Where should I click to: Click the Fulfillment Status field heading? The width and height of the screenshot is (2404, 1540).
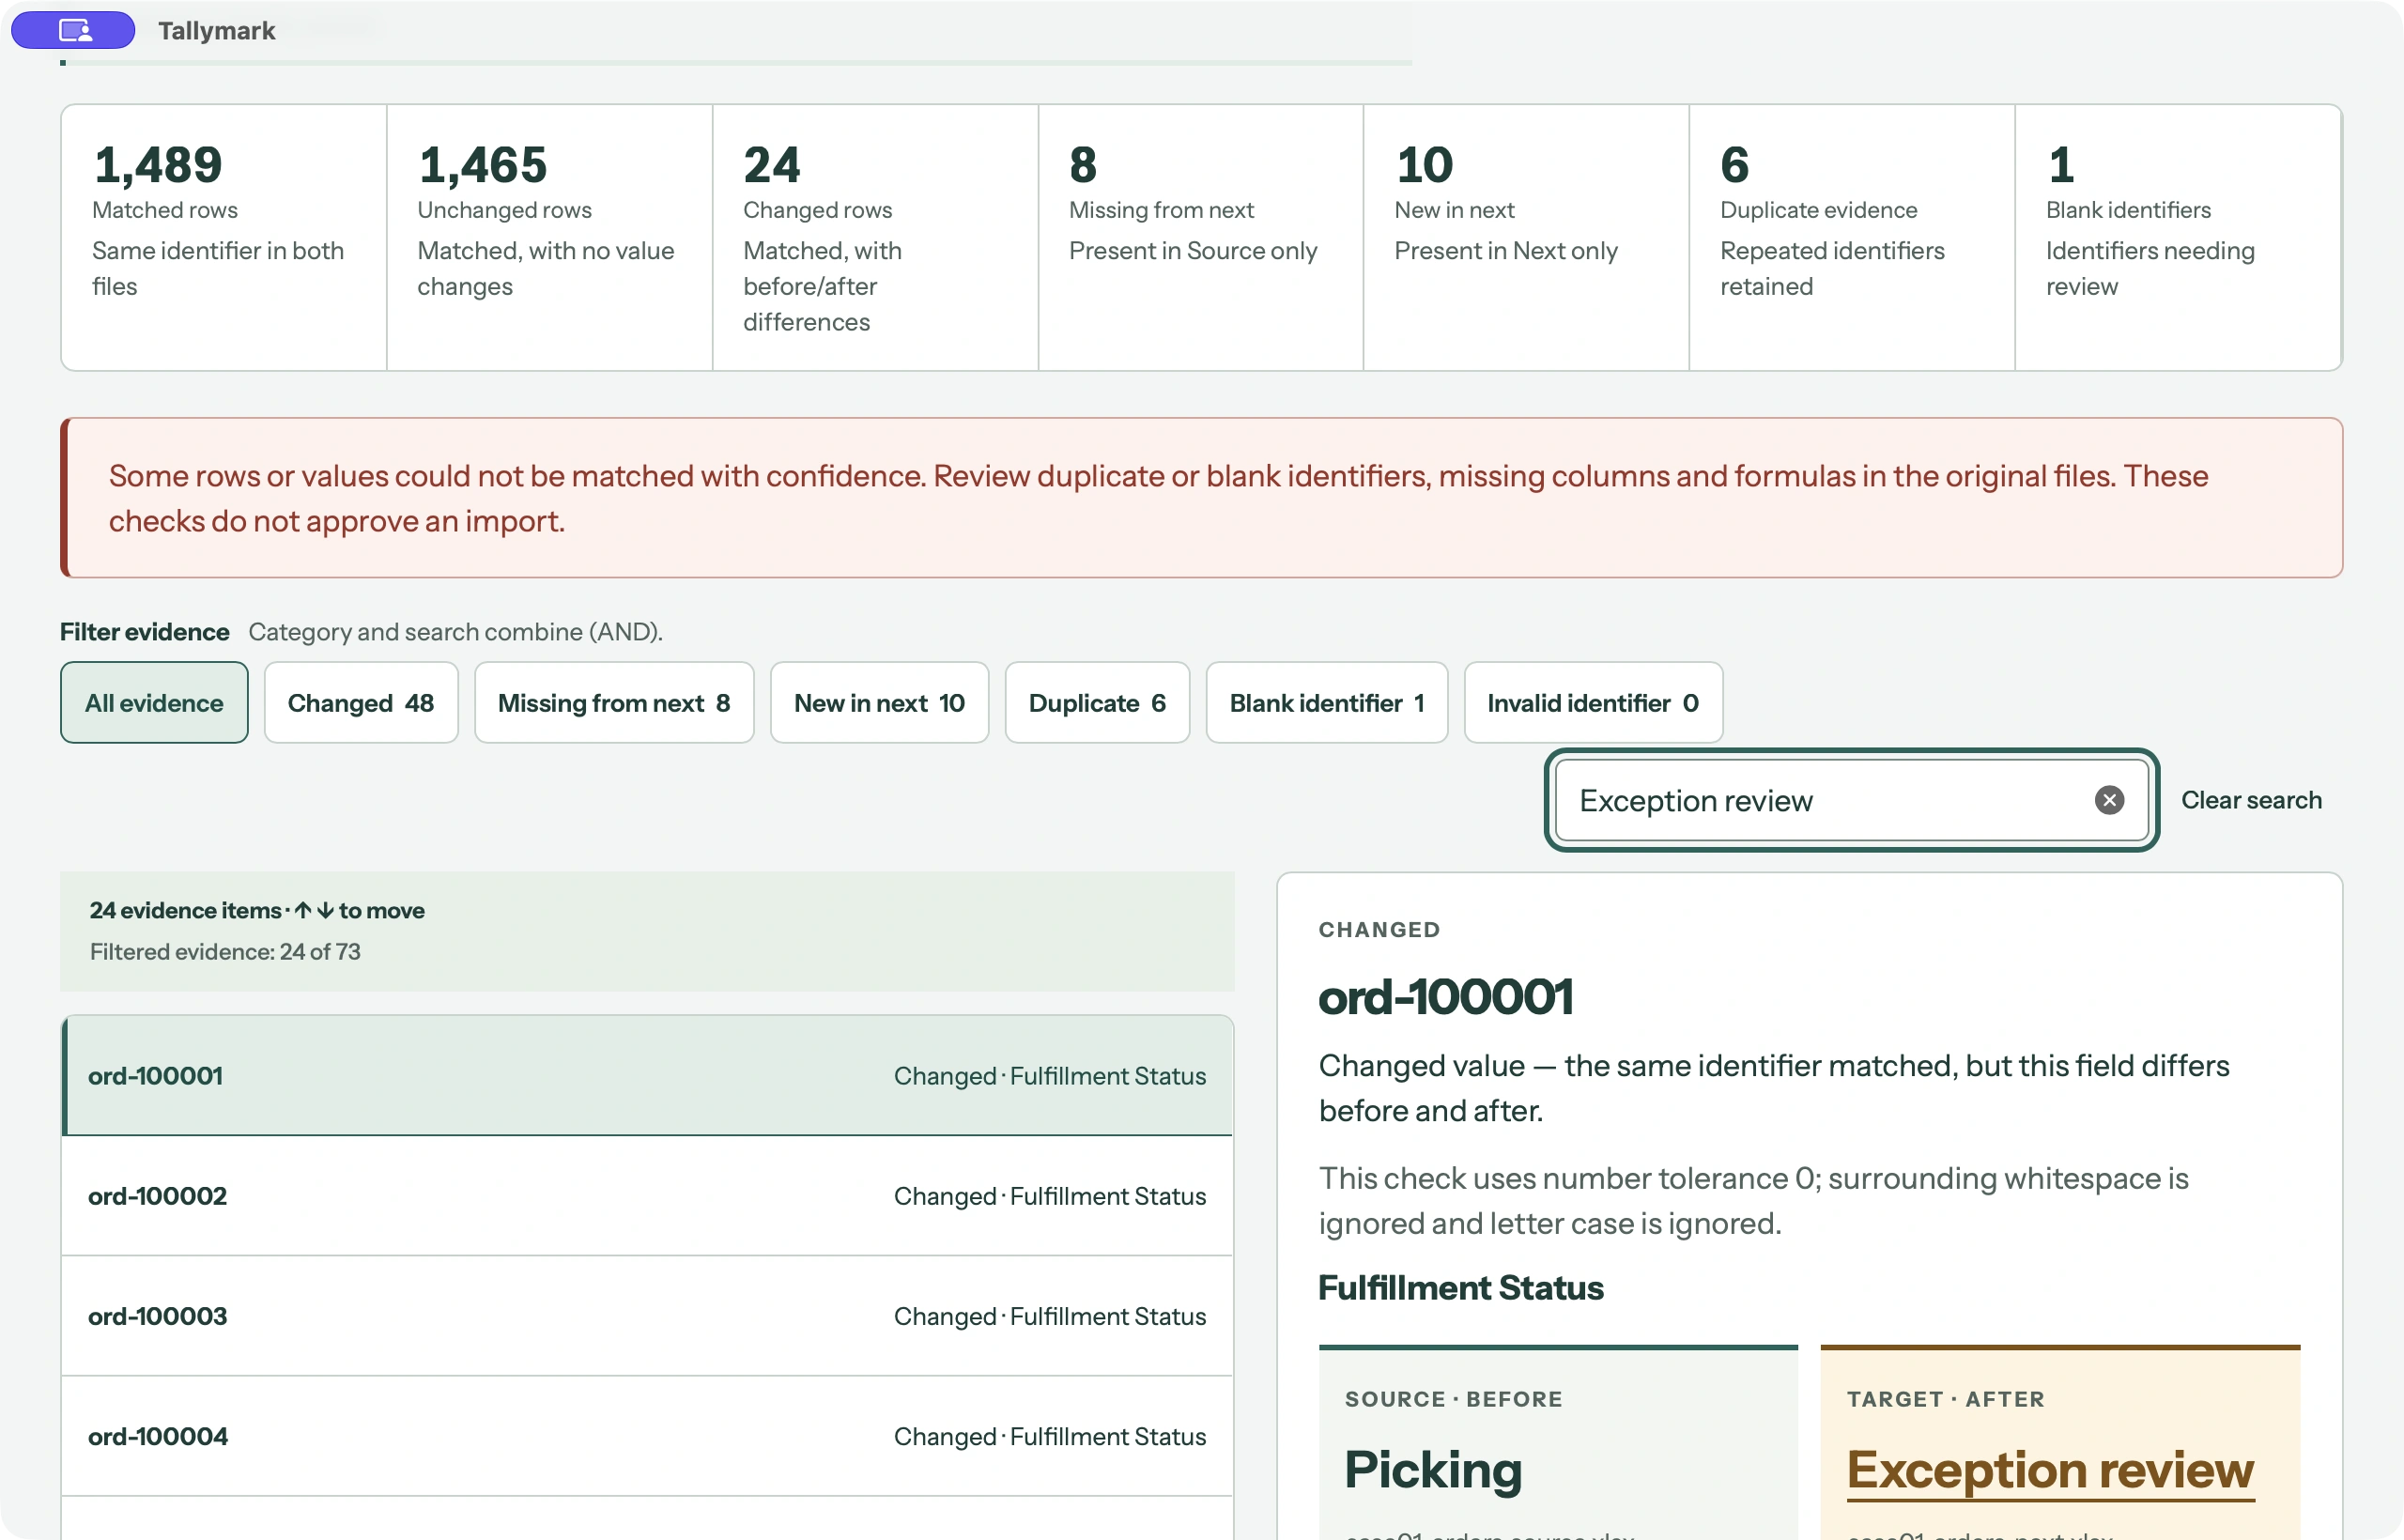[x=1461, y=1288]
